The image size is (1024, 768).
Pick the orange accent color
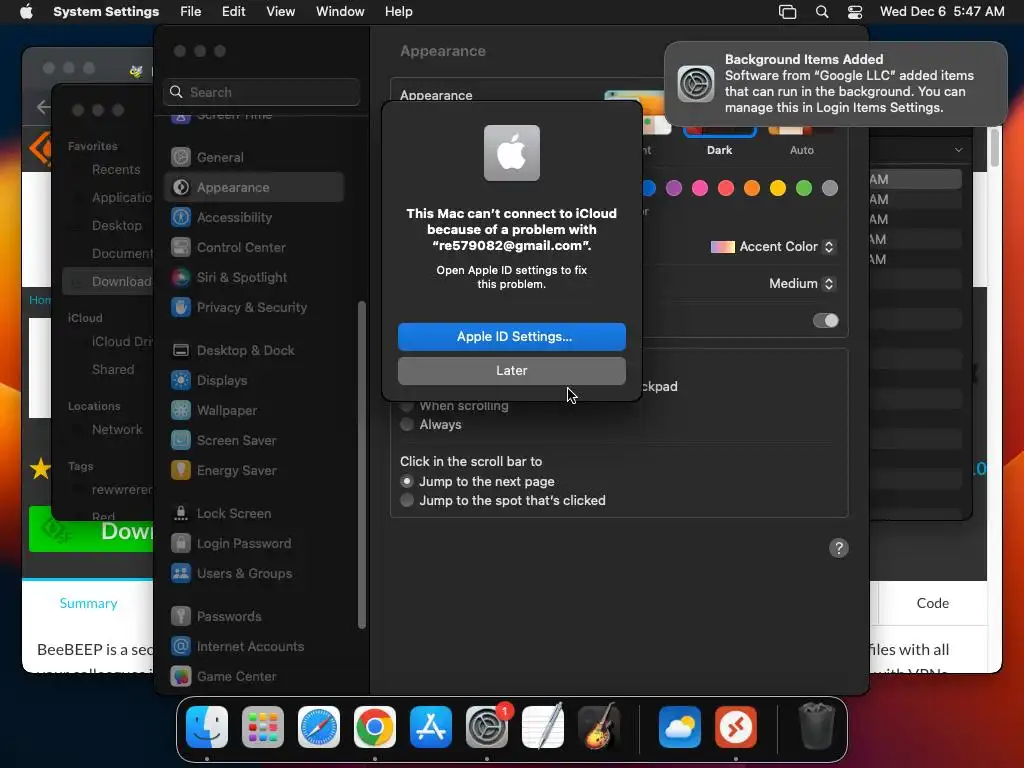pyautogui.click(x=752, y=188)
